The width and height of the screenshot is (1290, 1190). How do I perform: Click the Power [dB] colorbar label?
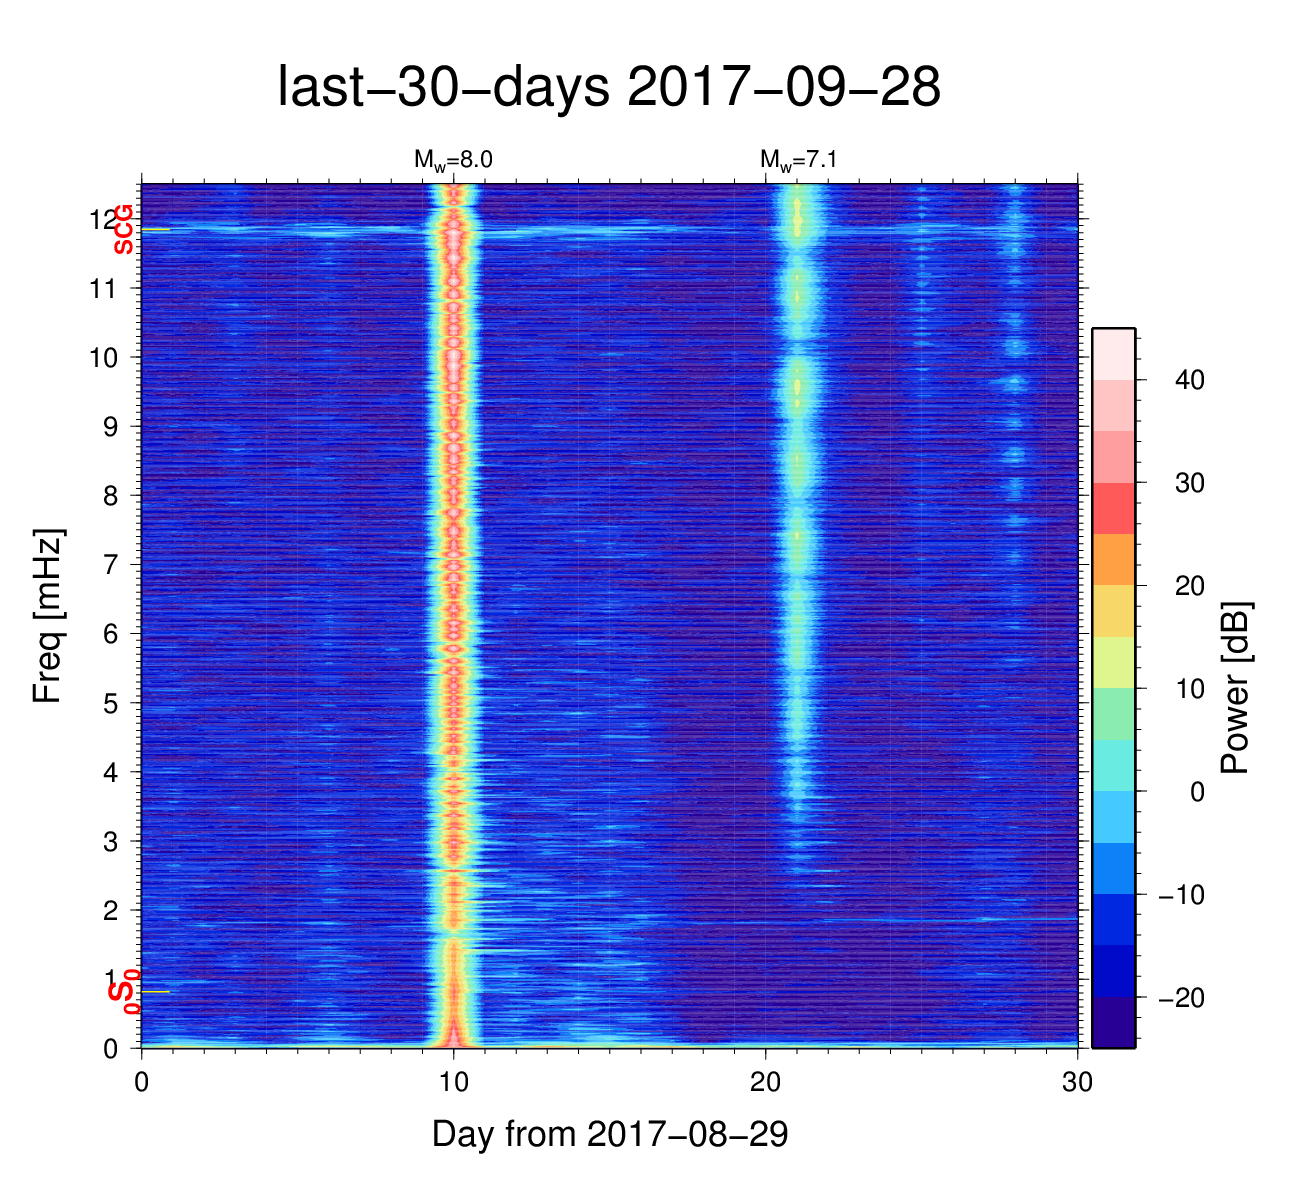point(1236,687)
